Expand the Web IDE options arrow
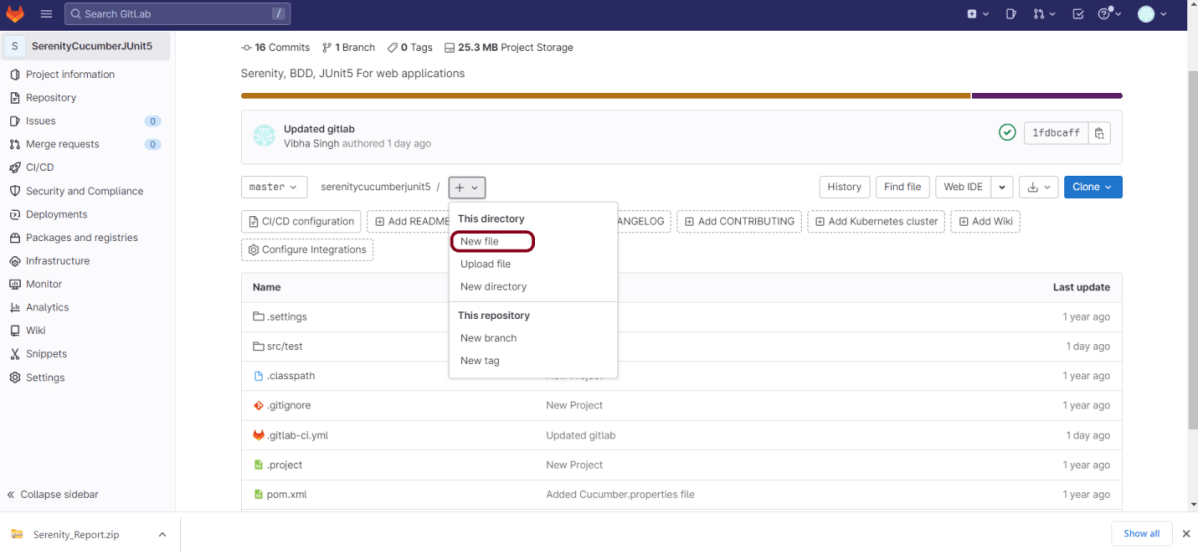Image resolution: width=1198 pixels, height=555 pixels. click(1003, 187)
